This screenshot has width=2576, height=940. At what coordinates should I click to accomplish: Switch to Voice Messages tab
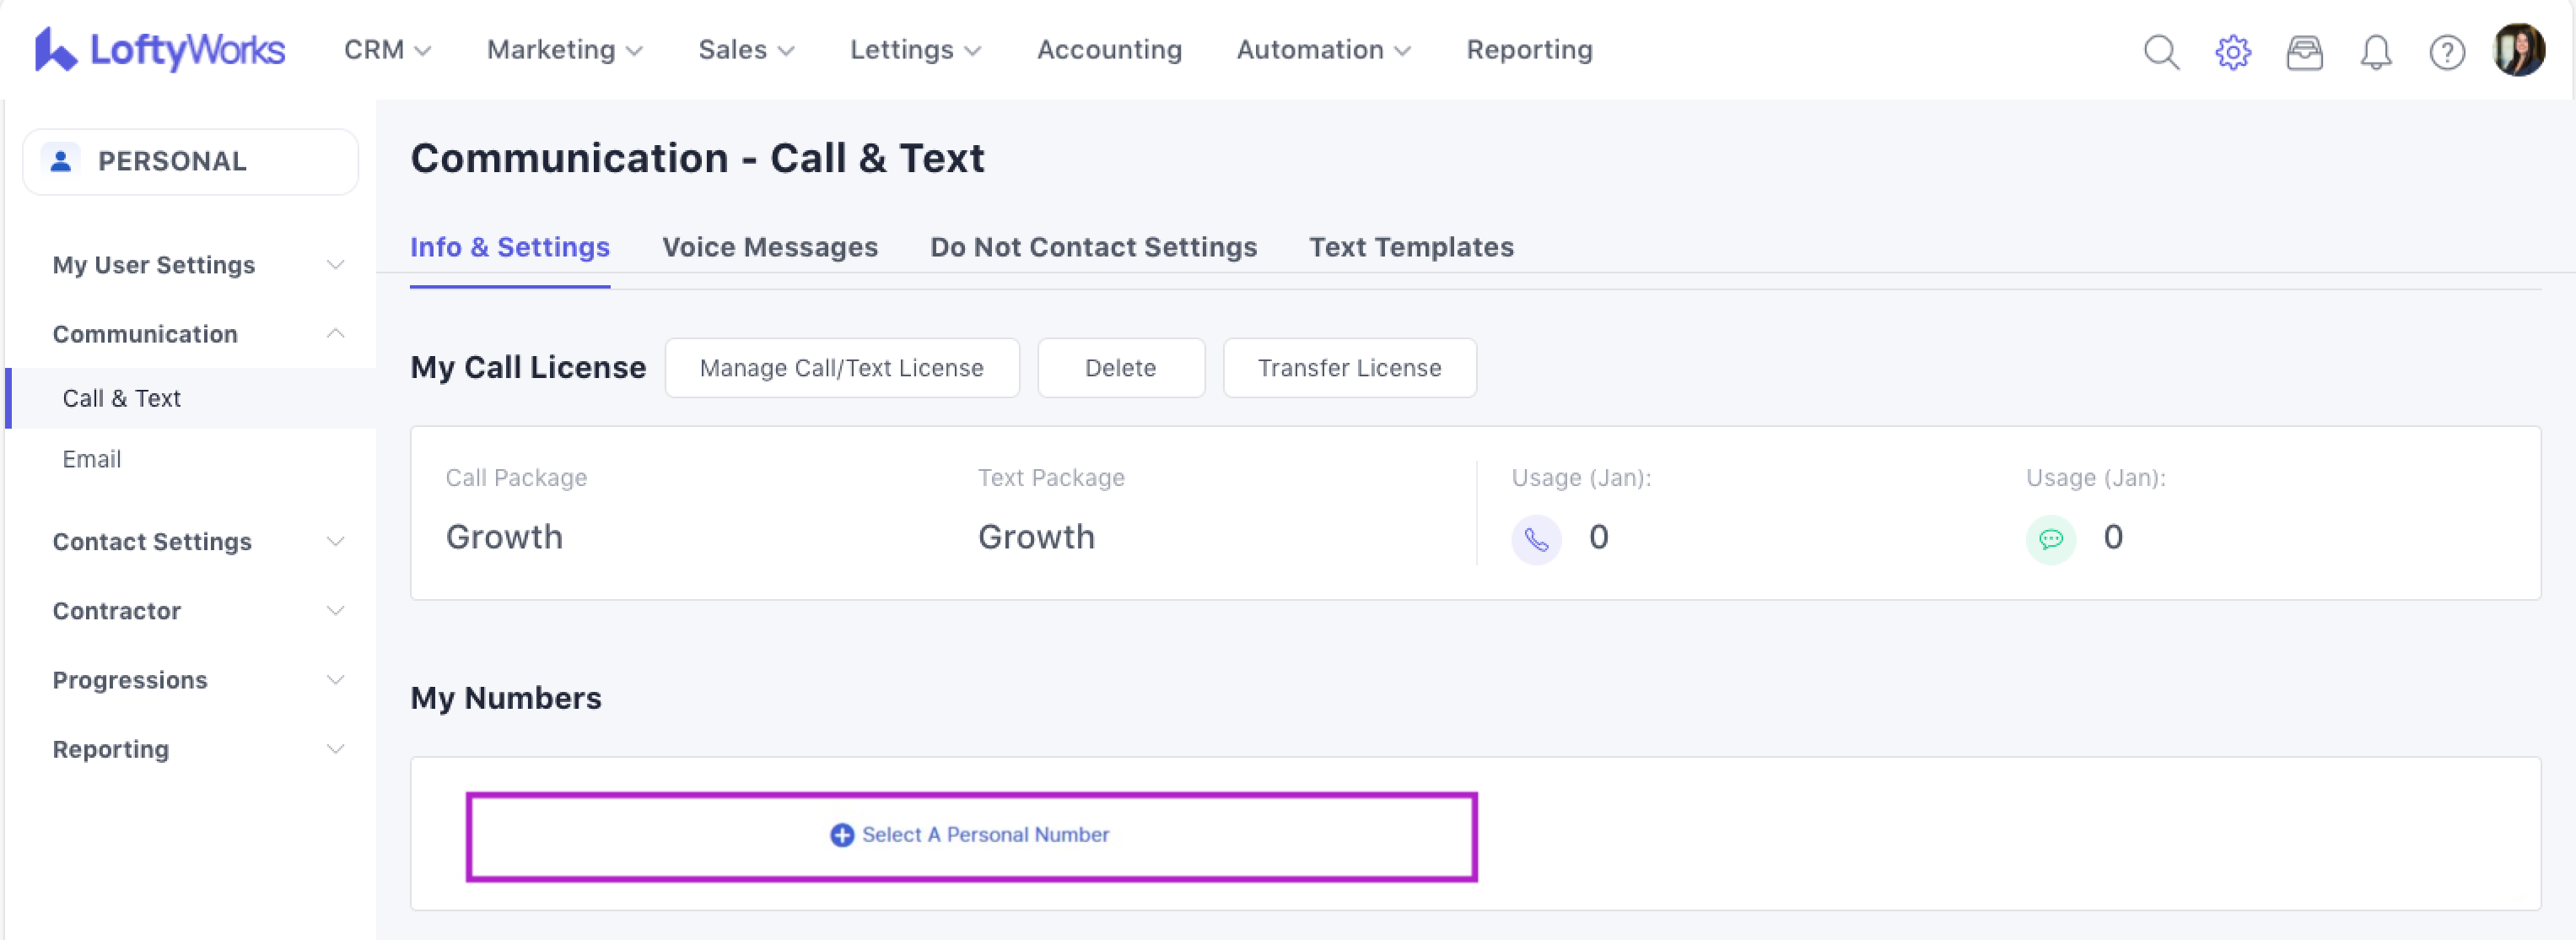point(769,247)
